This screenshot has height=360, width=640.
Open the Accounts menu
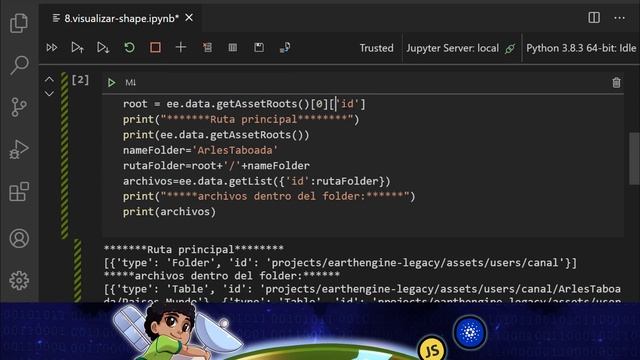pos(19,238)
